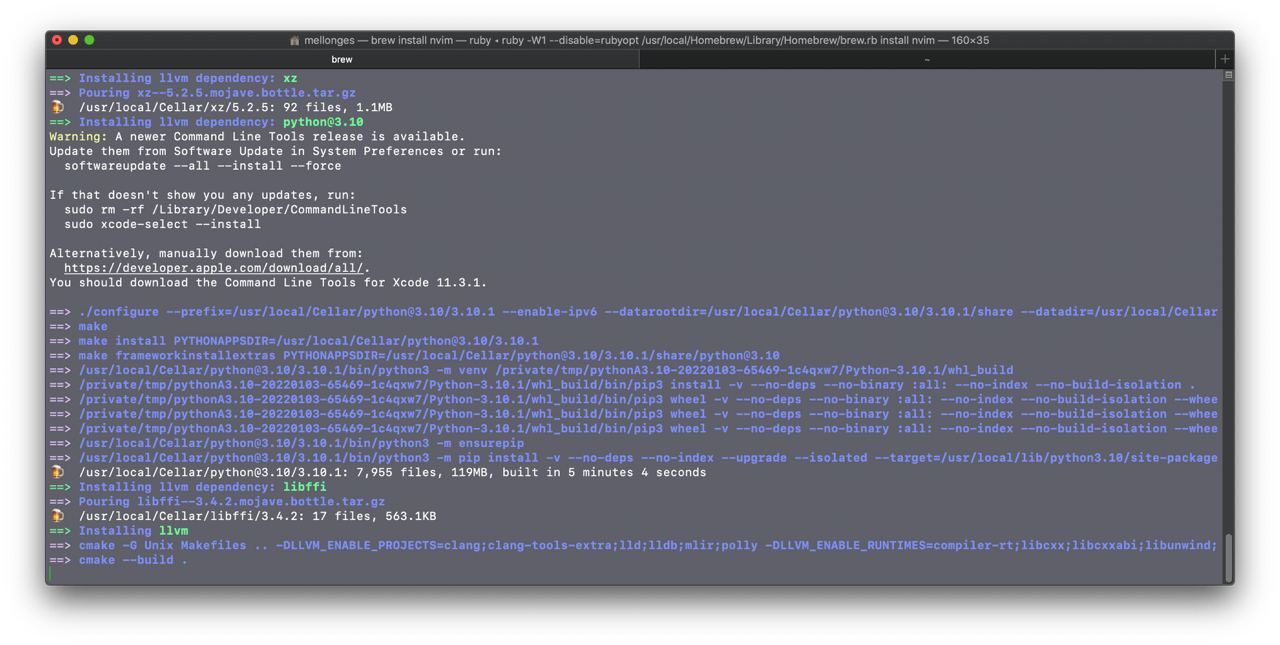
Task: Click the 'Warning:' Command Line Tools message
Action: [257, 137]
